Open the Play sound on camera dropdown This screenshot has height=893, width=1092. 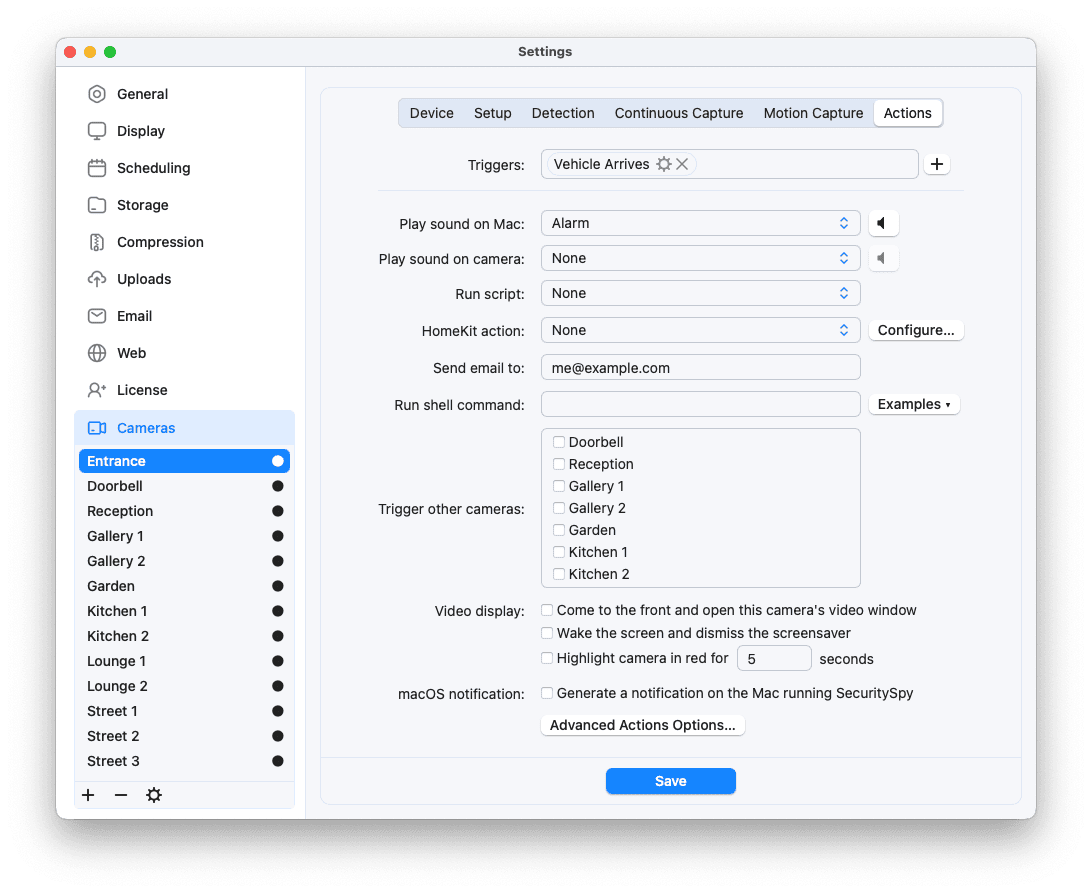(700, 258)
